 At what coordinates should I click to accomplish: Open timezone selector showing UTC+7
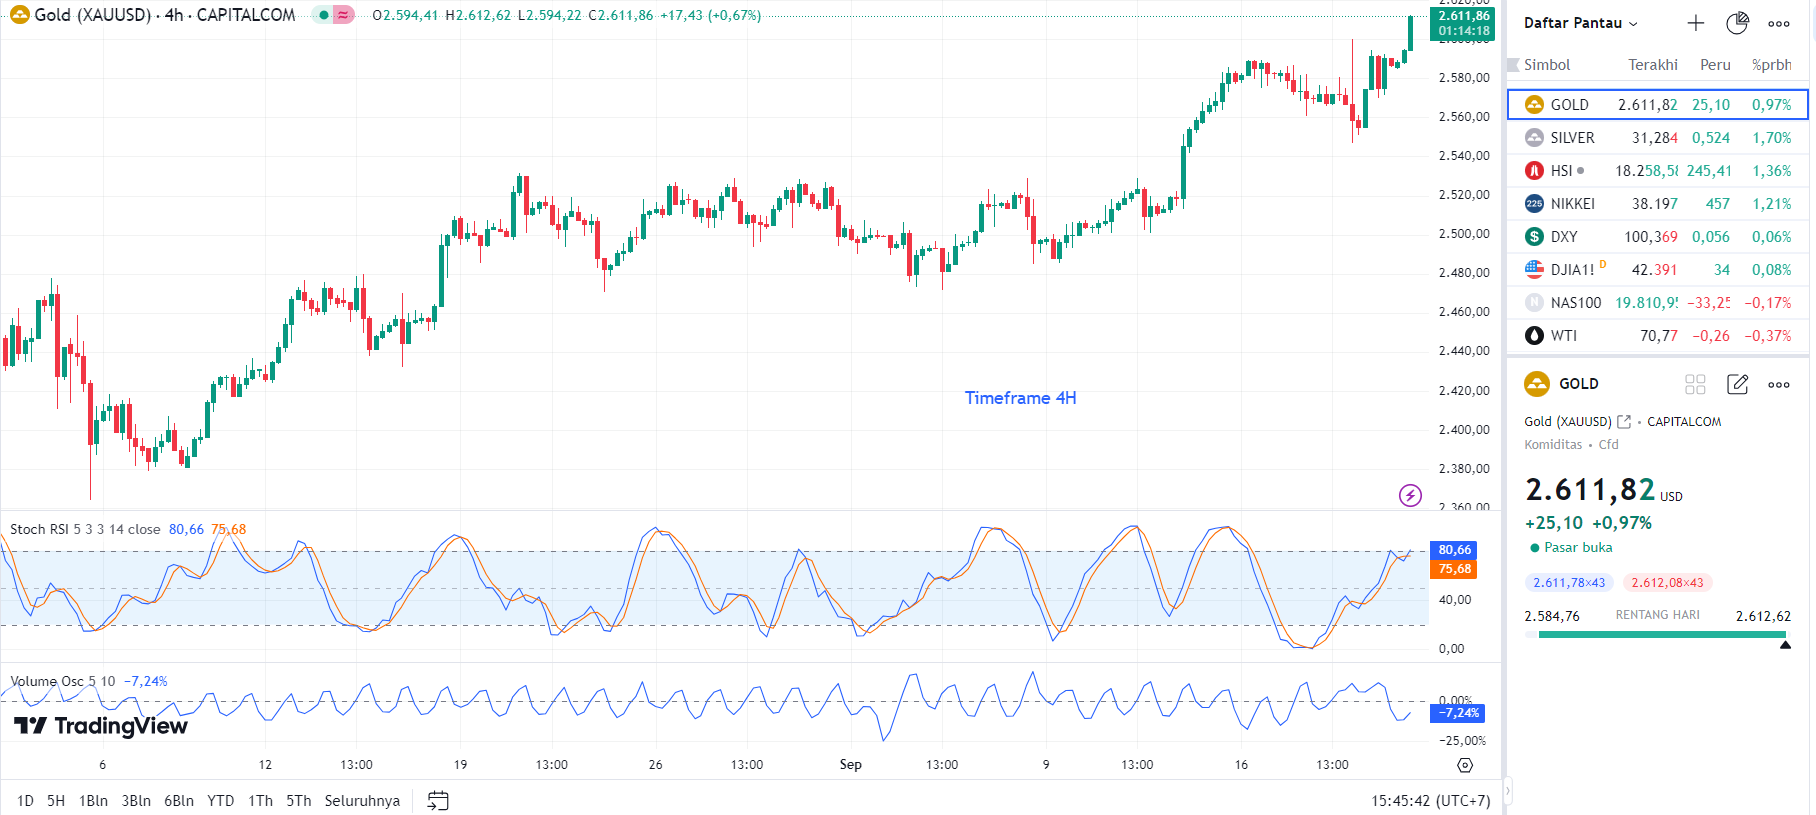point(1430,800)
